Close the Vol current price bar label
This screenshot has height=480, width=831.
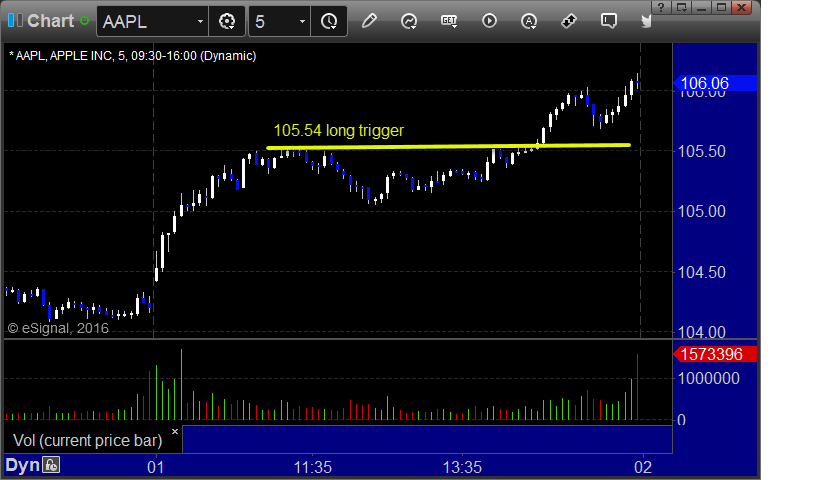(x=175, y=431)
